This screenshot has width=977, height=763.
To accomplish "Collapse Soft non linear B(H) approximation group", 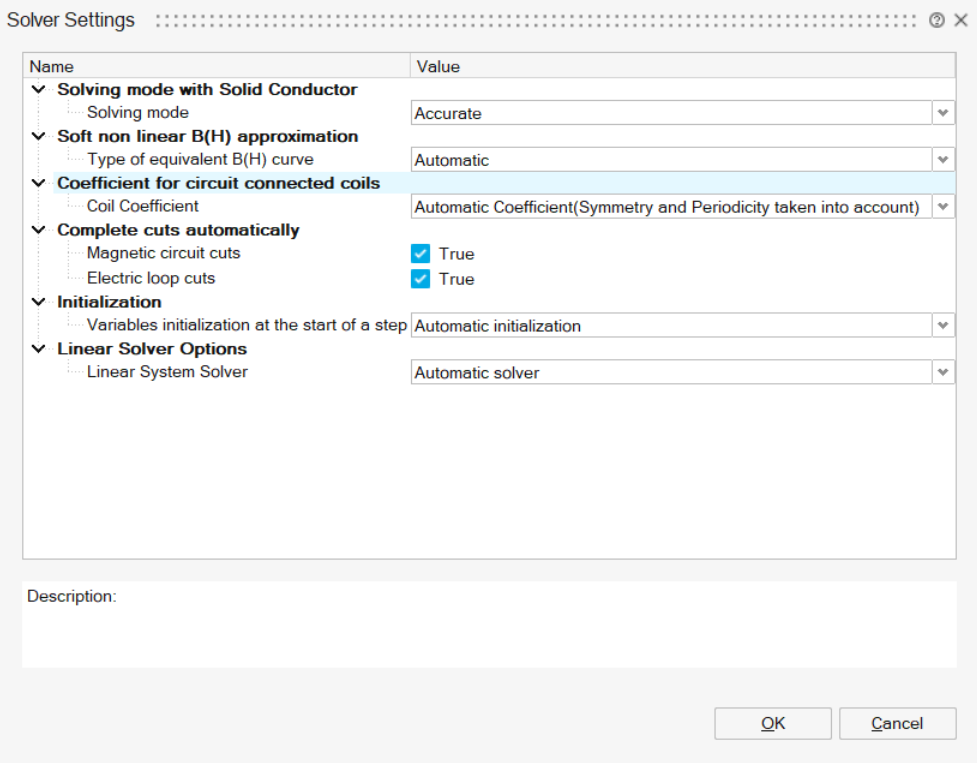I will tap(39, 136).
